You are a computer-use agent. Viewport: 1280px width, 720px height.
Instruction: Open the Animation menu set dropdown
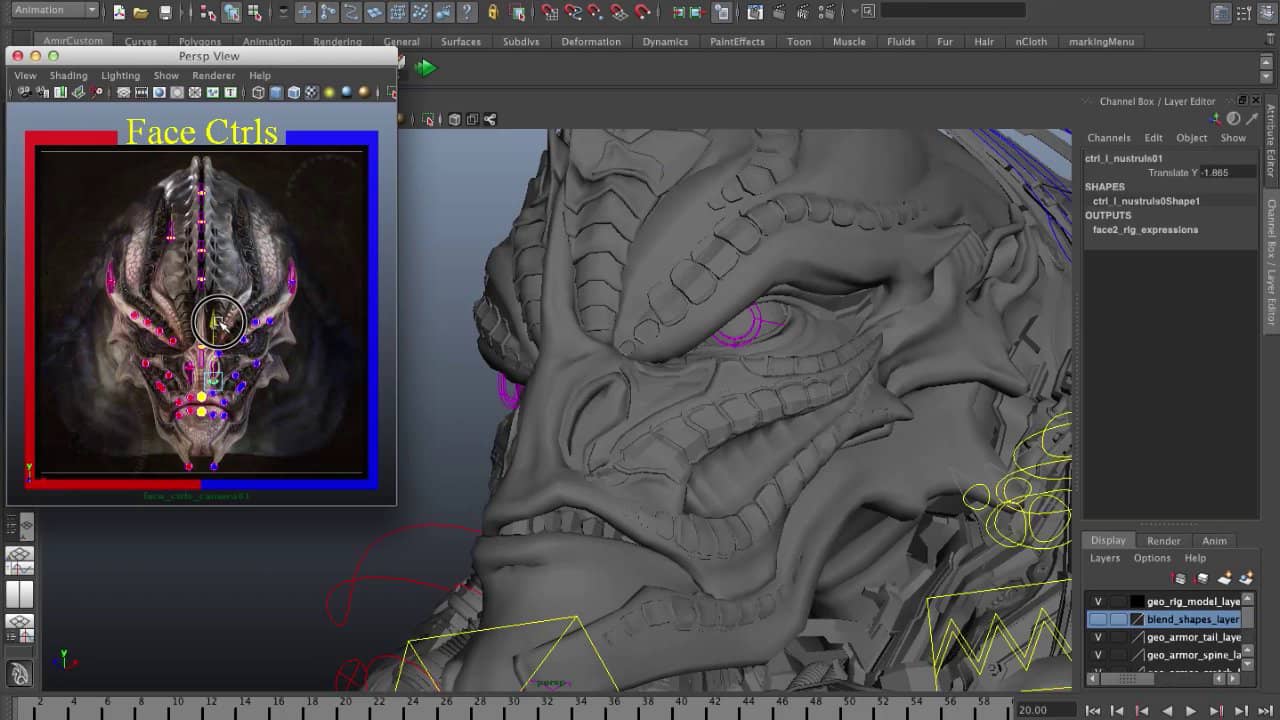(x=56, y=10)
